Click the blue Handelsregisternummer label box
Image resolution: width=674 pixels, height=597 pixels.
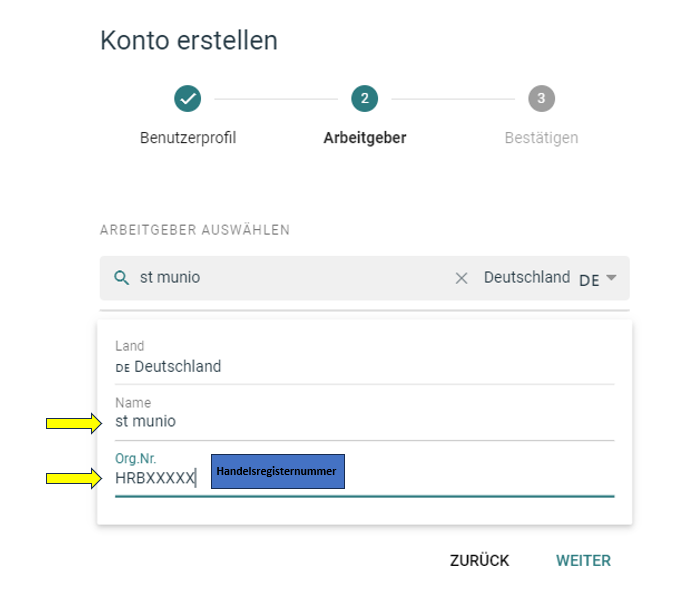click(278, 471)
